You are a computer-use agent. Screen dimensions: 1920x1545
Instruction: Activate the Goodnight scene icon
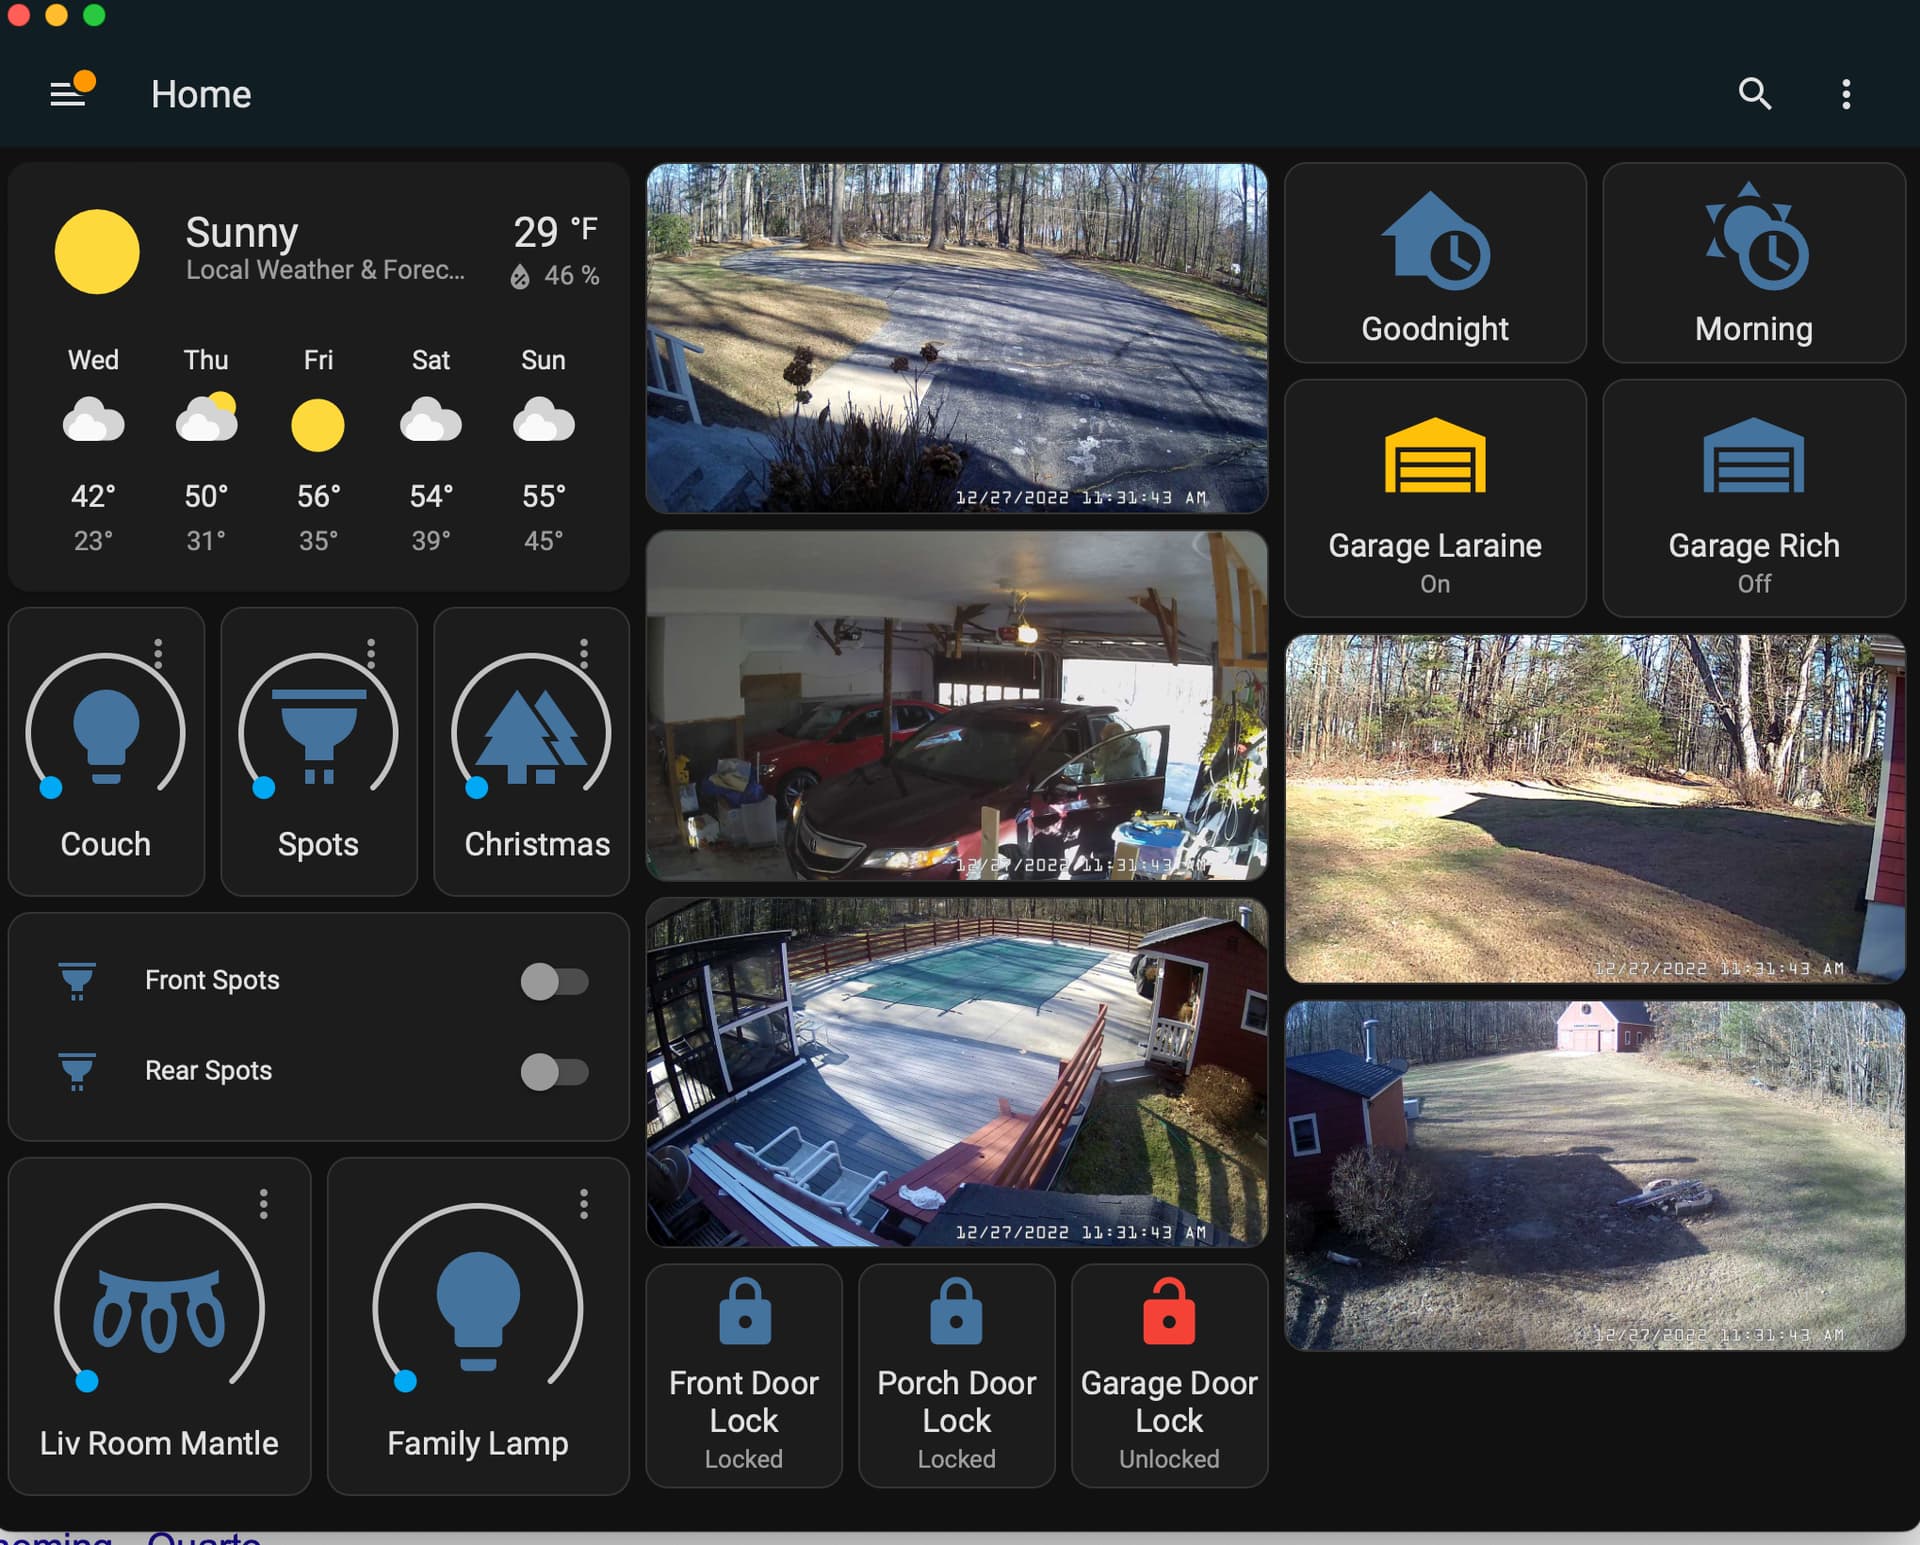(x=1435, y=243)
